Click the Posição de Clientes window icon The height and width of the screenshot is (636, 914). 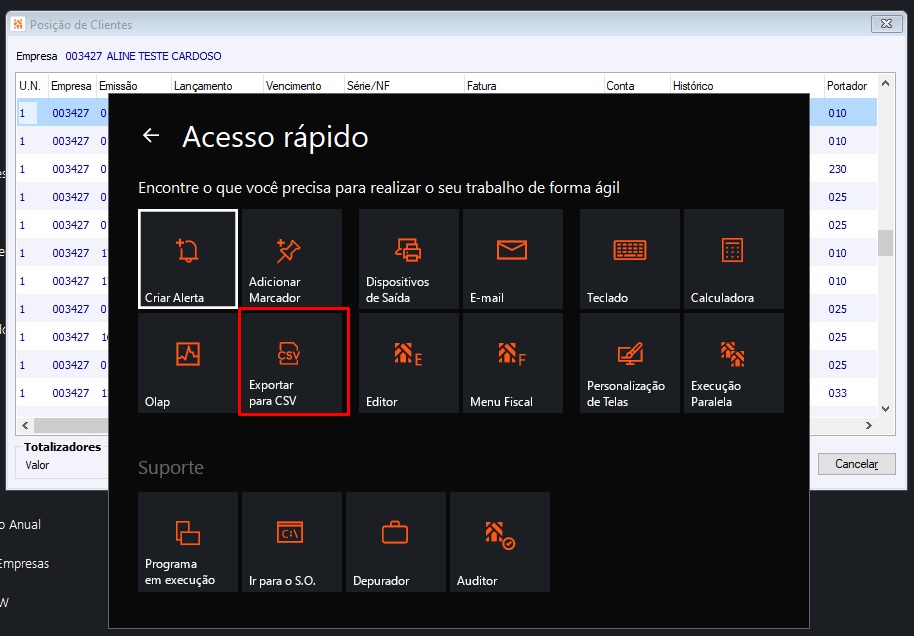pyautogui.click(x=18, y=24)
